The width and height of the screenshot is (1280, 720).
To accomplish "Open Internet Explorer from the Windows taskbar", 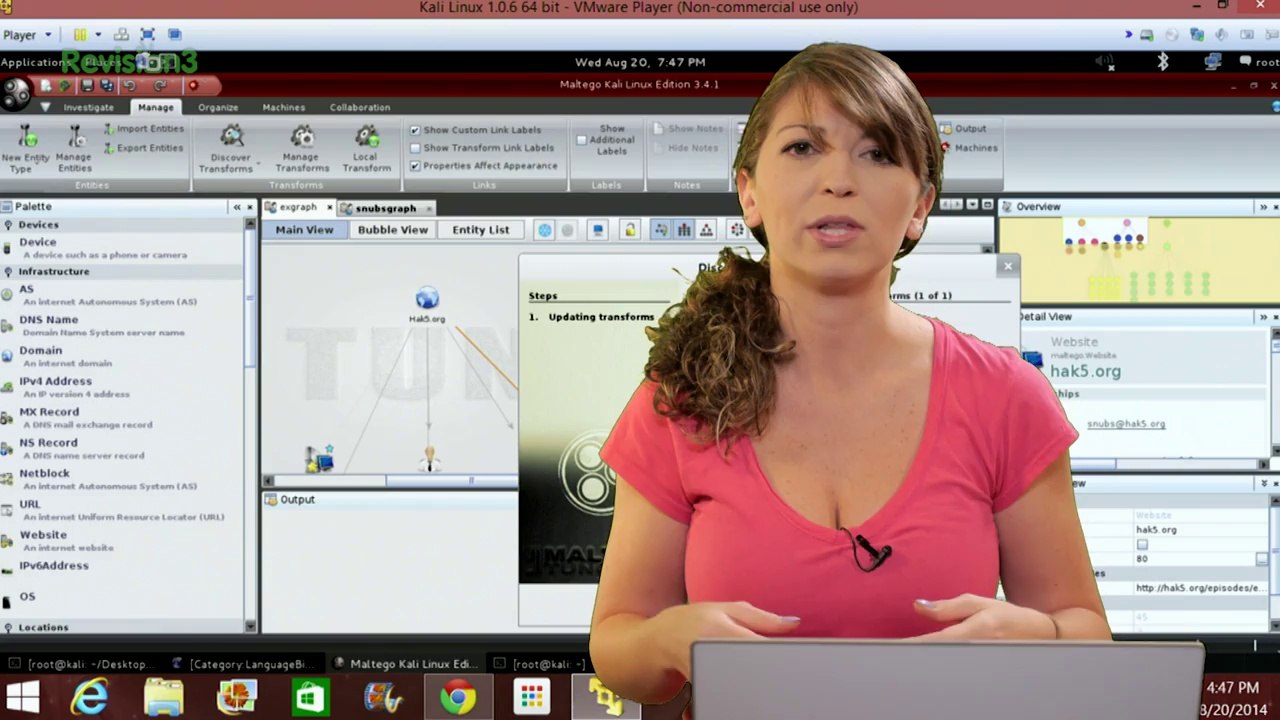I will (x=89, y=697).
